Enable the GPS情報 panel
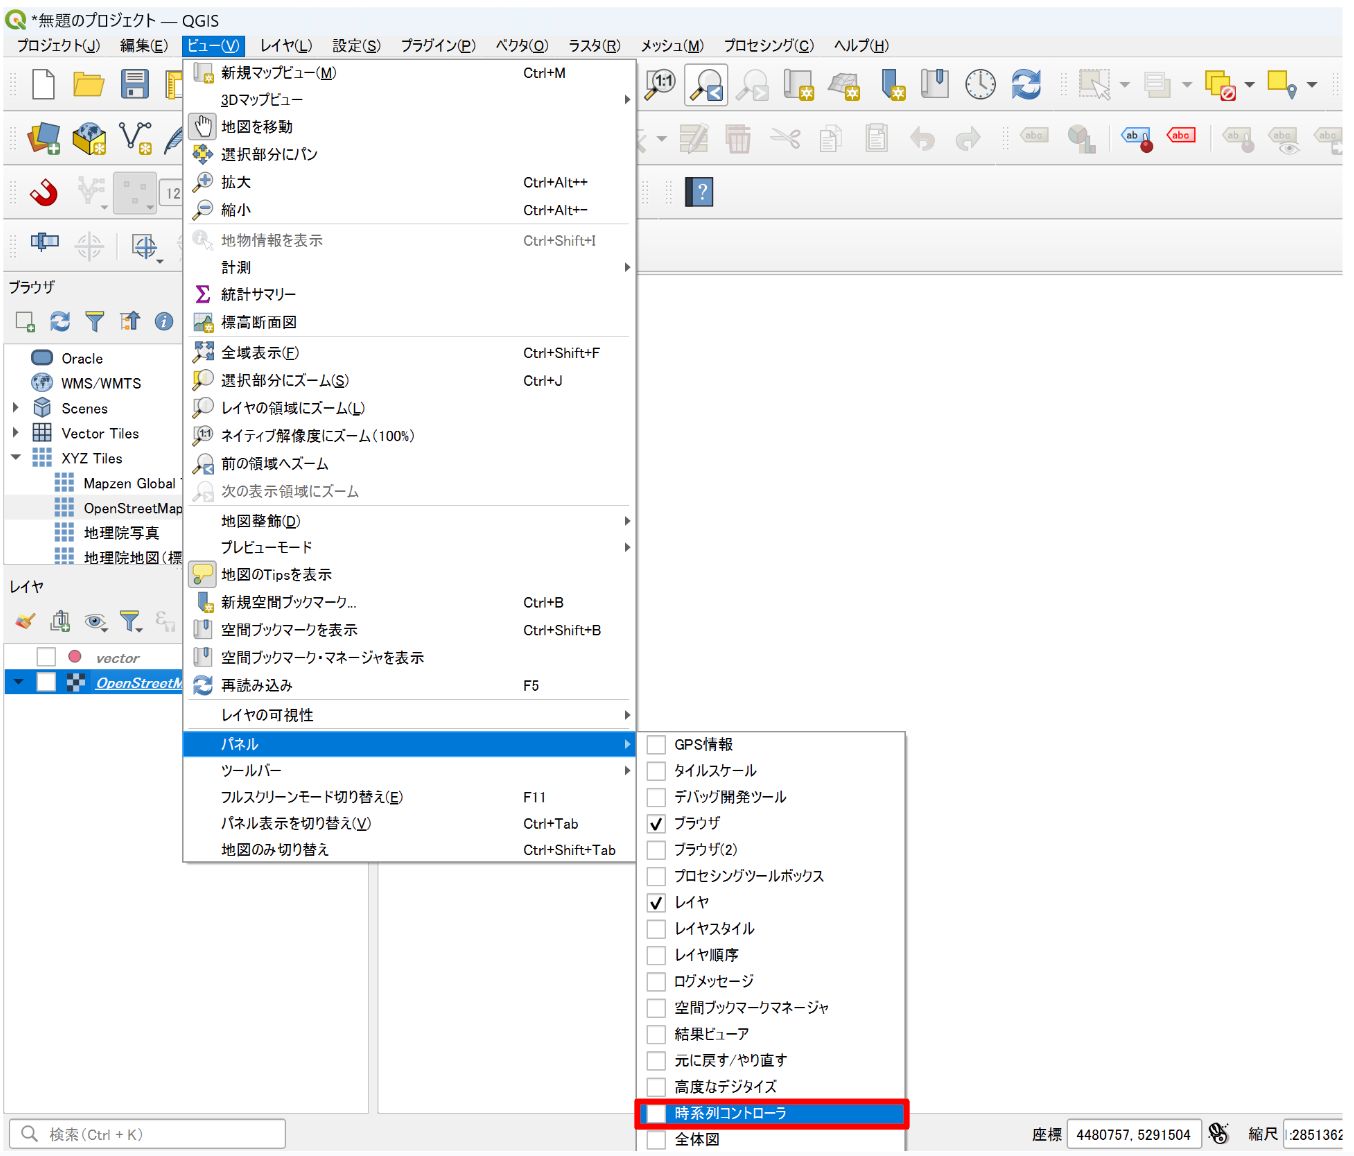This screenshot has width=1354, height=1156. pyautogui.click(x=656, y=745)
